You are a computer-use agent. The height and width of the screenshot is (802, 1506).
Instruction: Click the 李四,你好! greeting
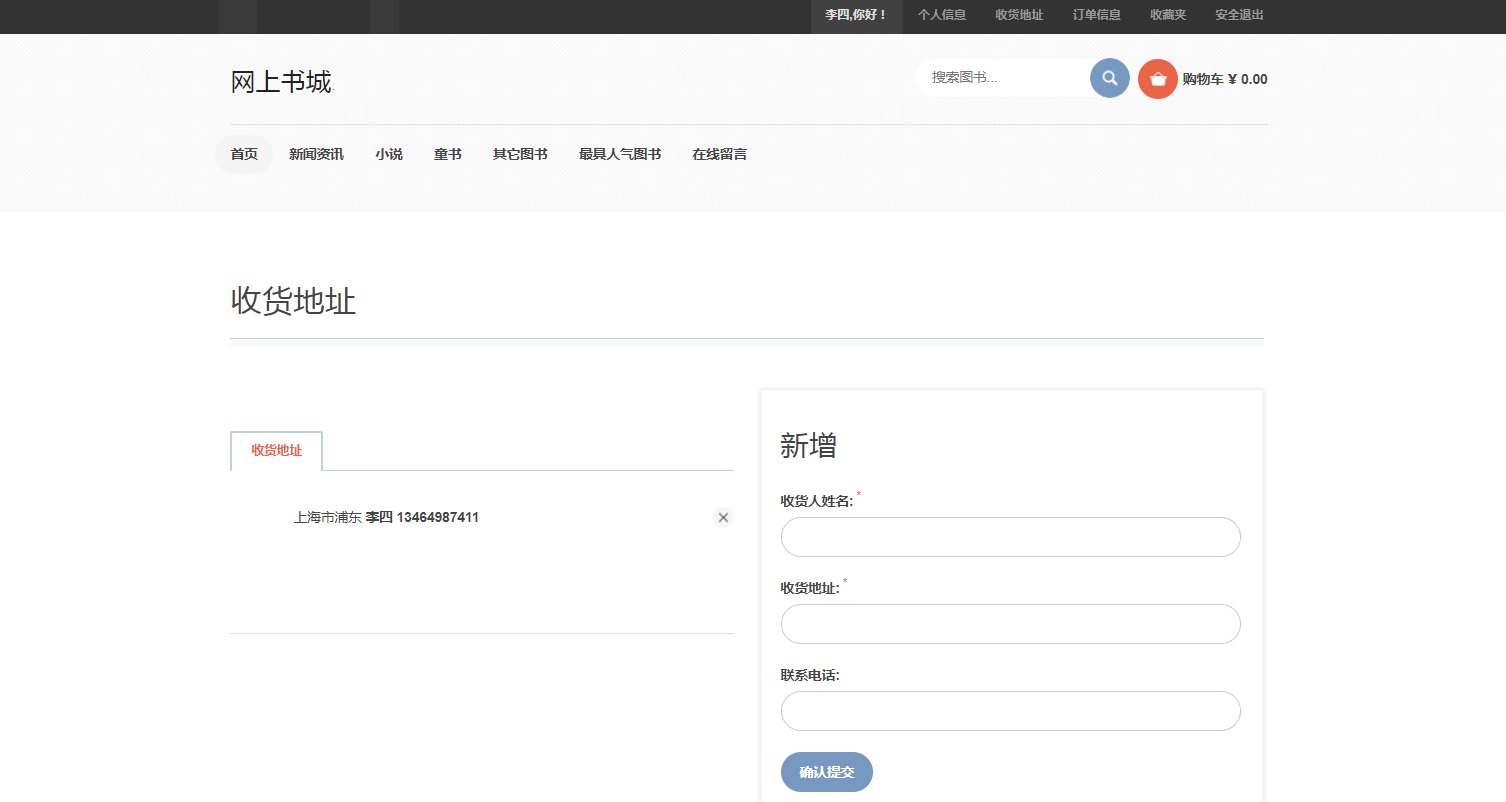pos(856,15)
